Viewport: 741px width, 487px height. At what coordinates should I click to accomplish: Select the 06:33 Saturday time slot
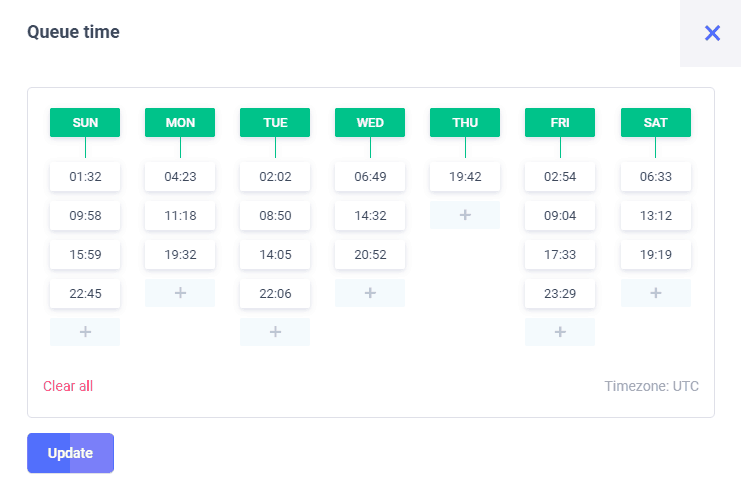point(656,177)
